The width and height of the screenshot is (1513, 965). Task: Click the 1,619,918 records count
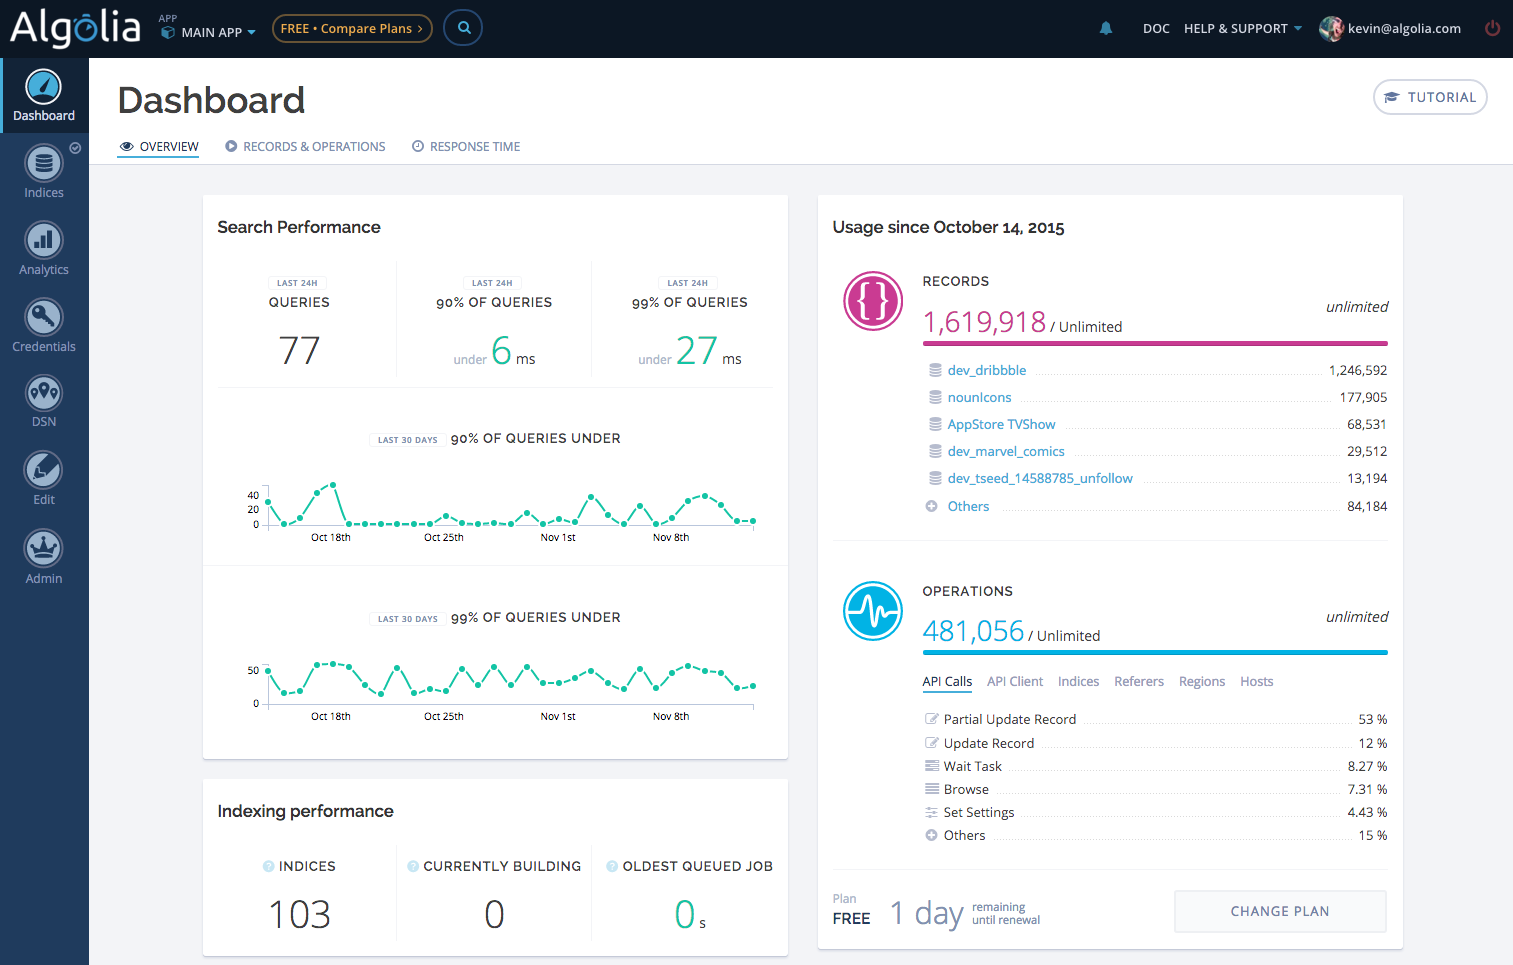tap(984, 322)
